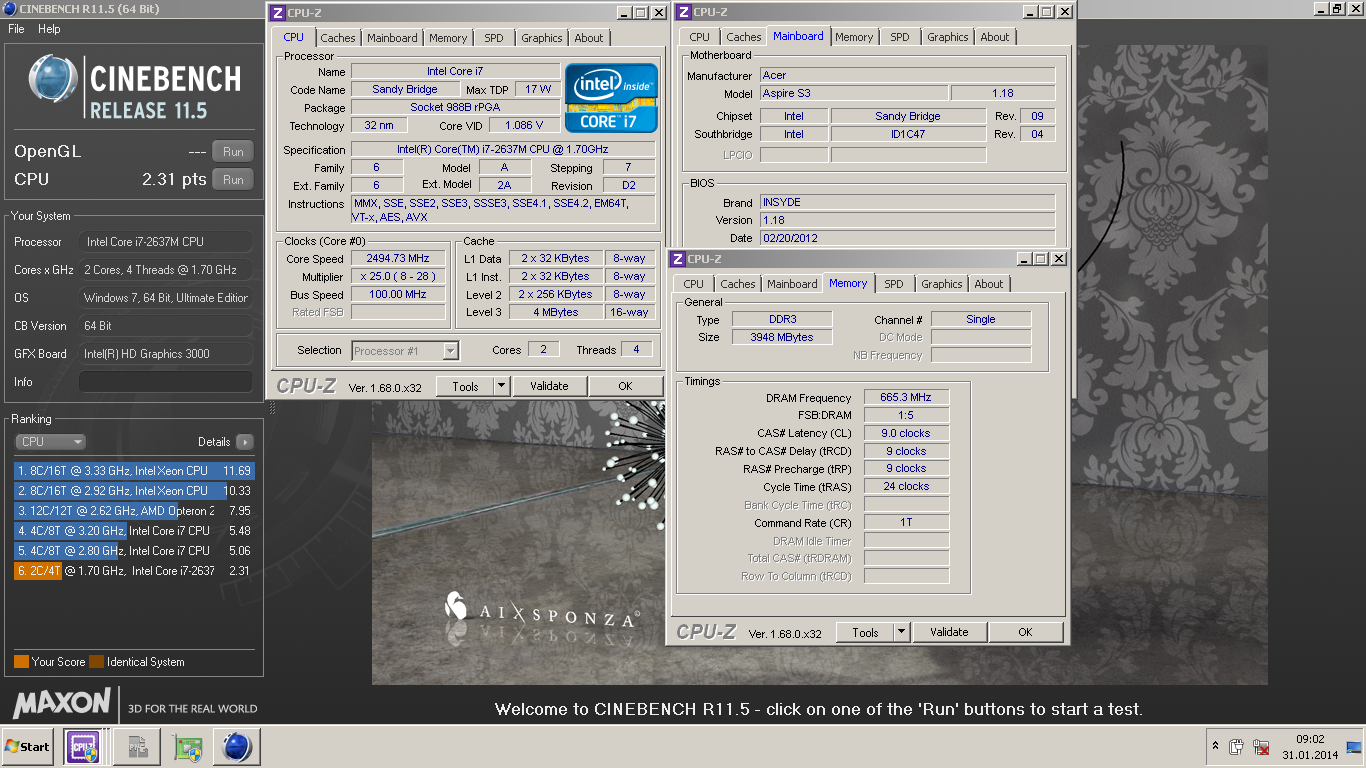Switch to CPU tab in Memory CPU-Z window
The image size is (1366, 768).
point(694,284)
